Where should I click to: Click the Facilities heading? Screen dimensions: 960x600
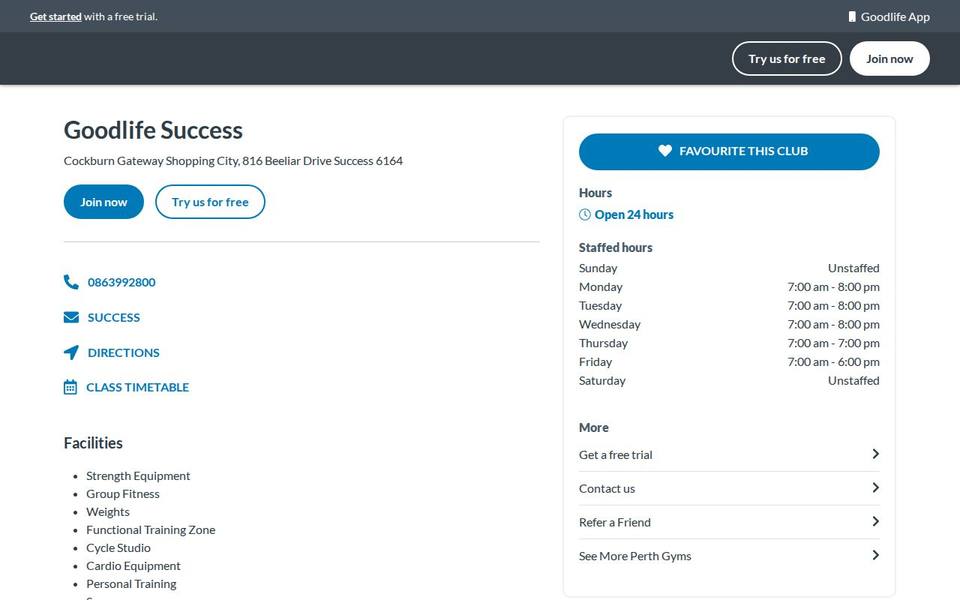tap(93, 443)
